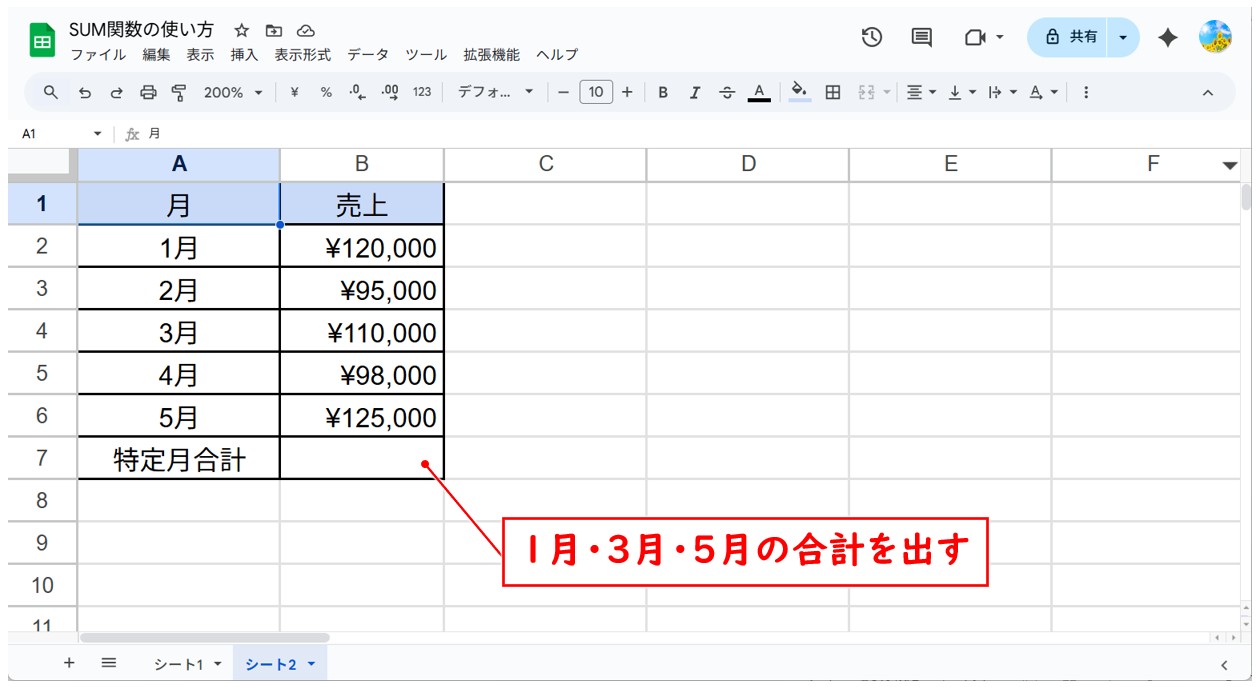Select the paint format roller icon
Image resolution: width=1256 pixels, height=687 pixels.
[179, 92]
